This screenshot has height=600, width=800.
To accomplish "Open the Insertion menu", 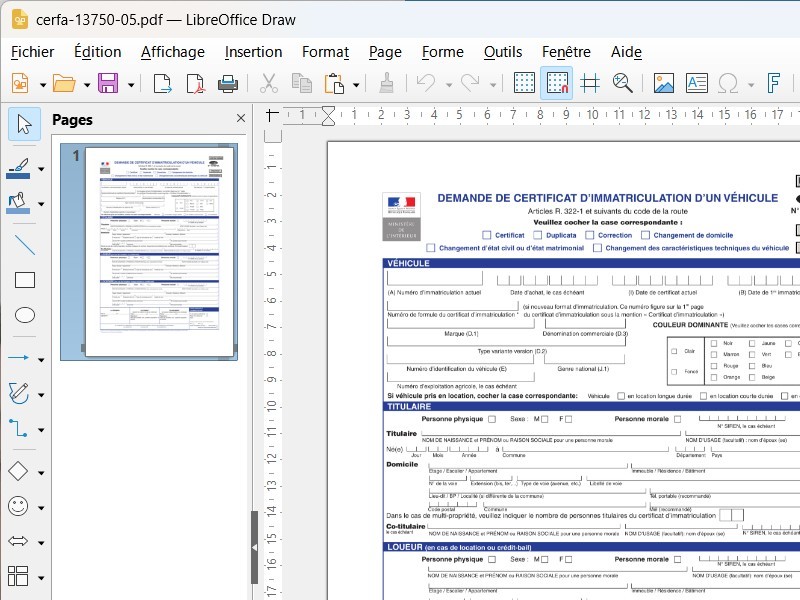I will 253,52.
